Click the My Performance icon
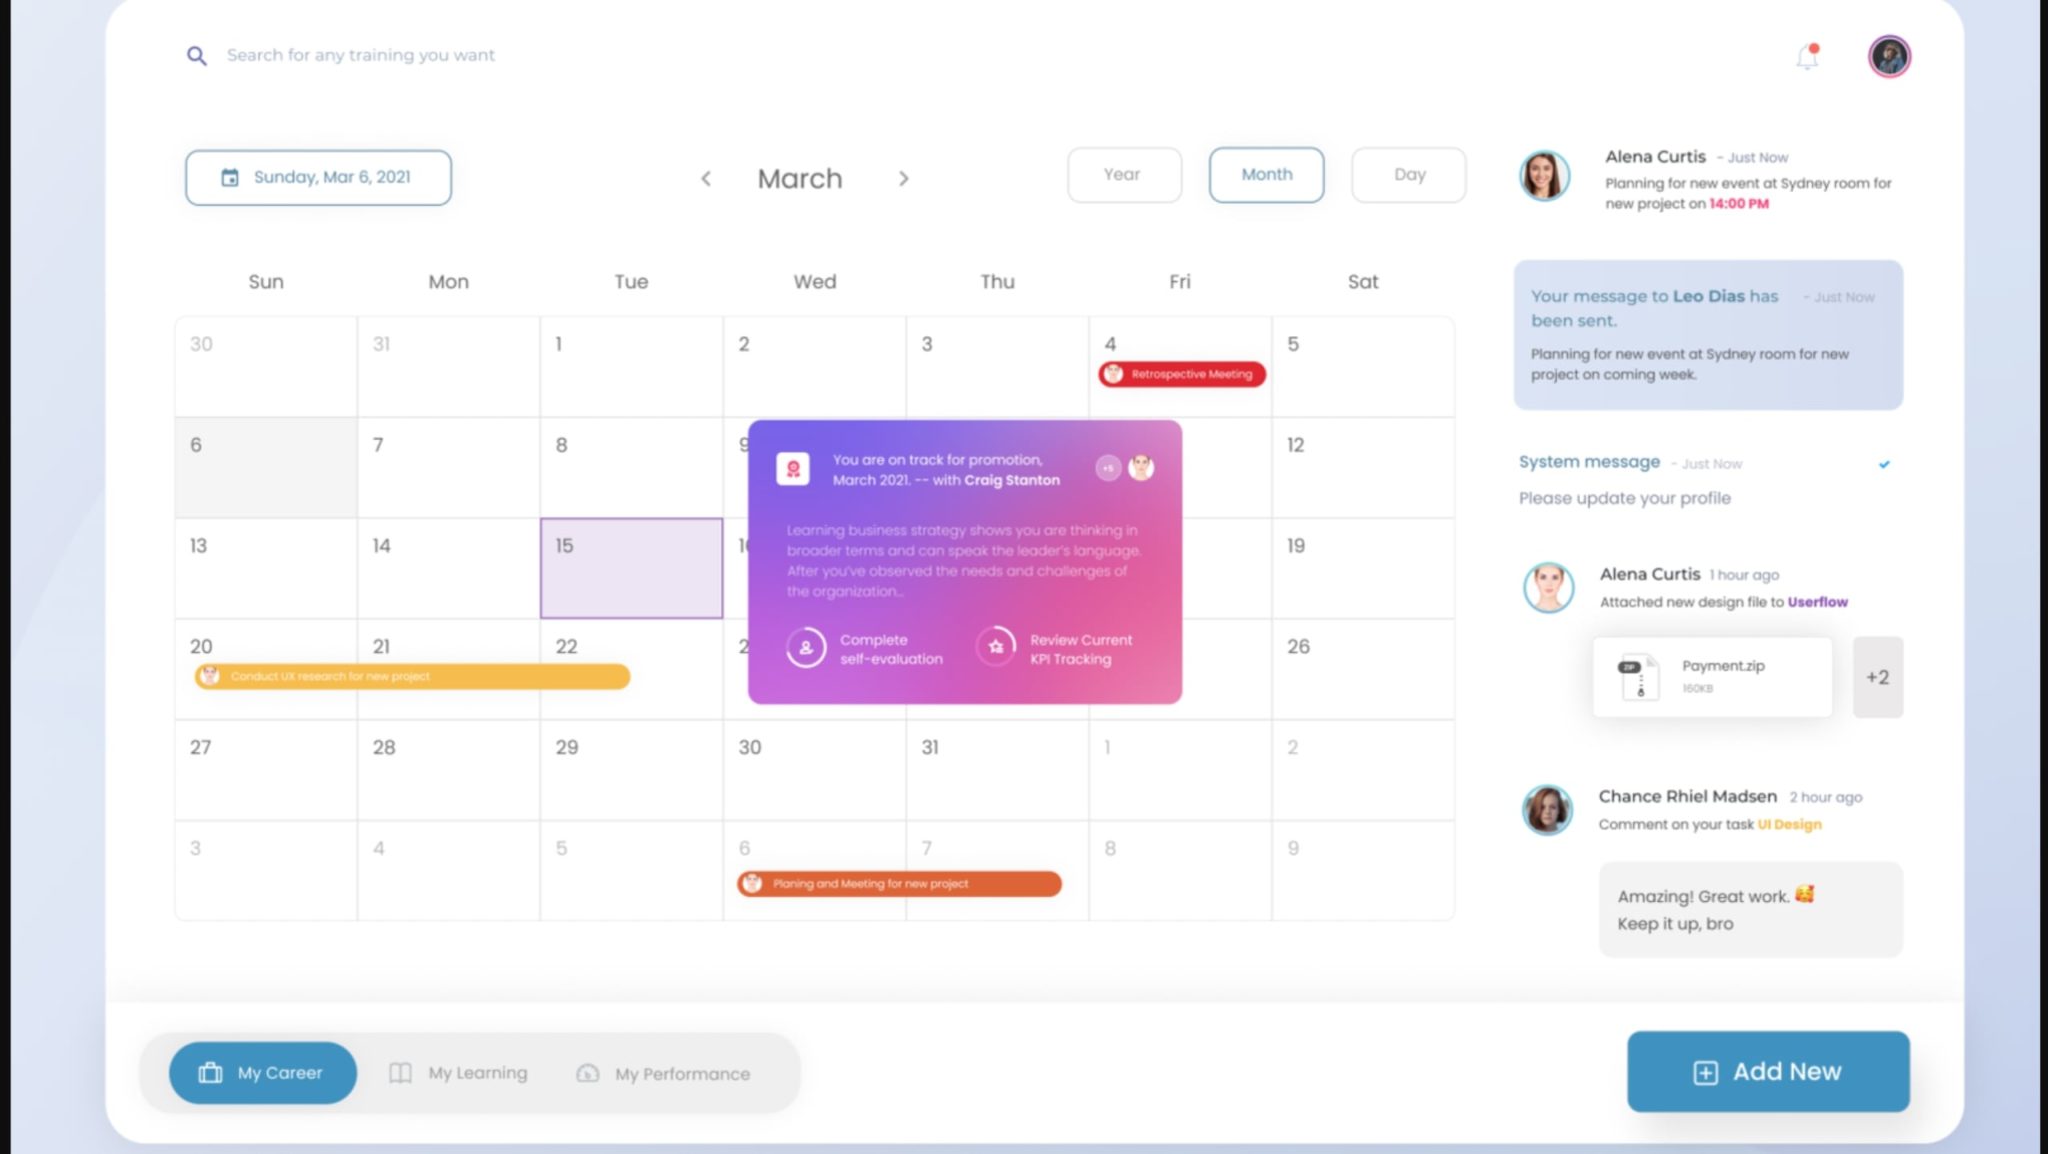This screenshot has width=2048, height=1154. pyautogui.click(x=587, y=1073)
